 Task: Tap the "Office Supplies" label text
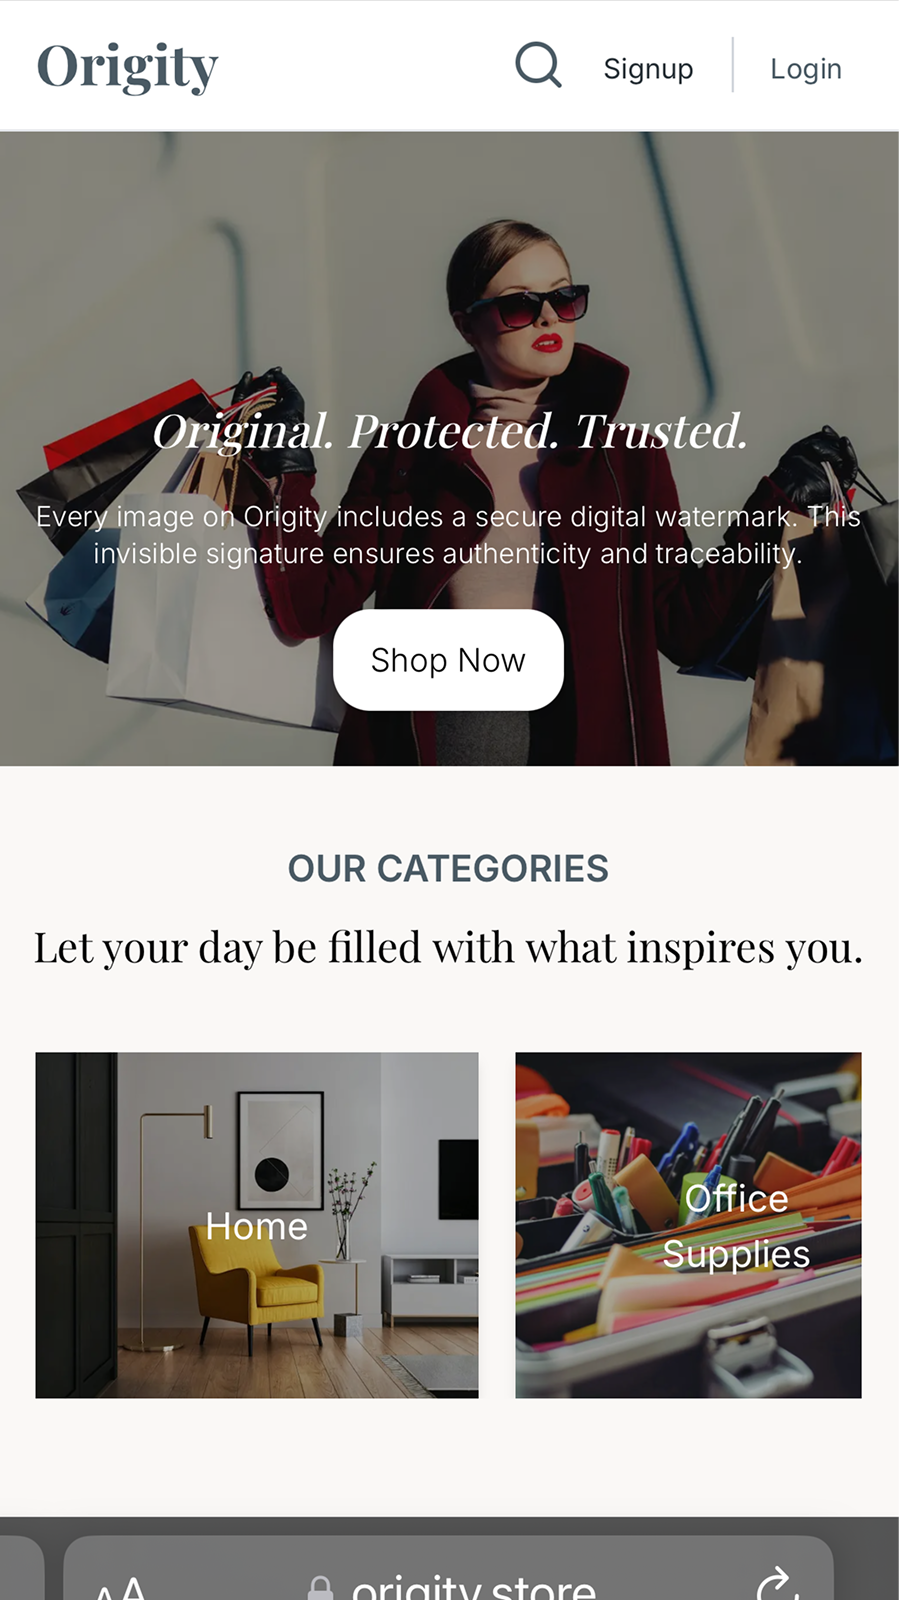pos(736,1226)
